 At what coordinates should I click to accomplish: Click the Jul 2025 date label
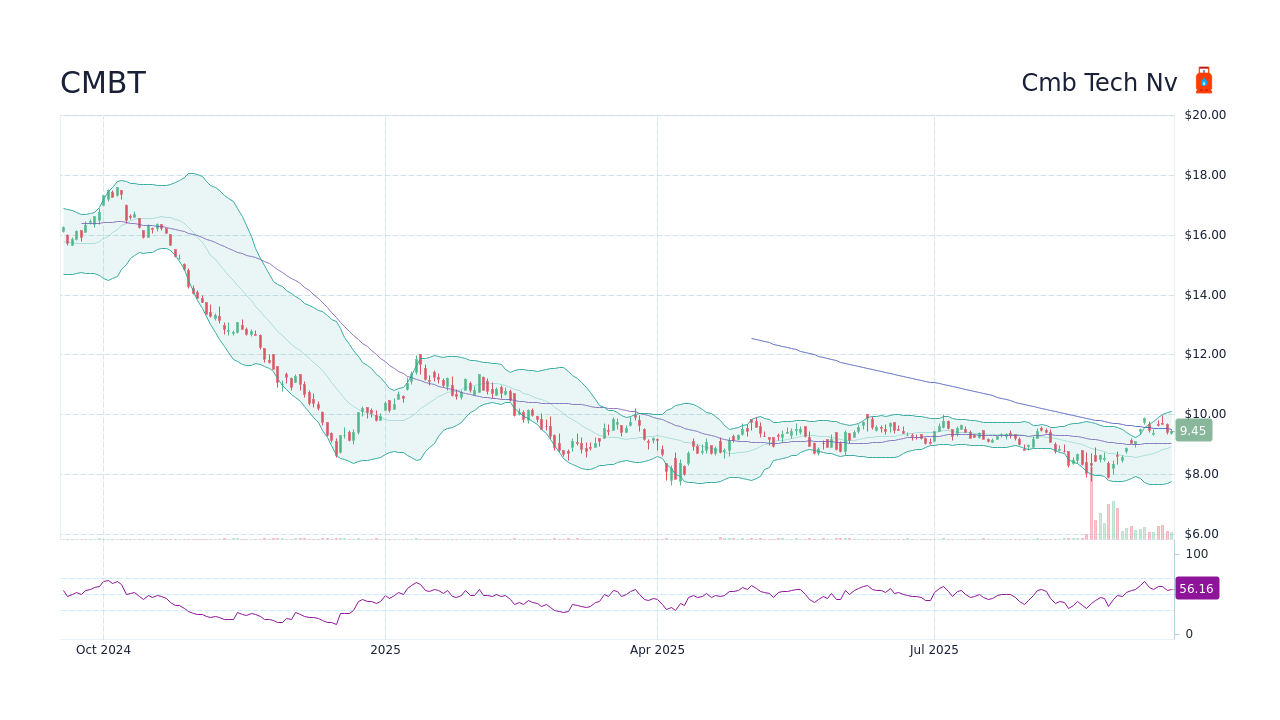[934, 649]
